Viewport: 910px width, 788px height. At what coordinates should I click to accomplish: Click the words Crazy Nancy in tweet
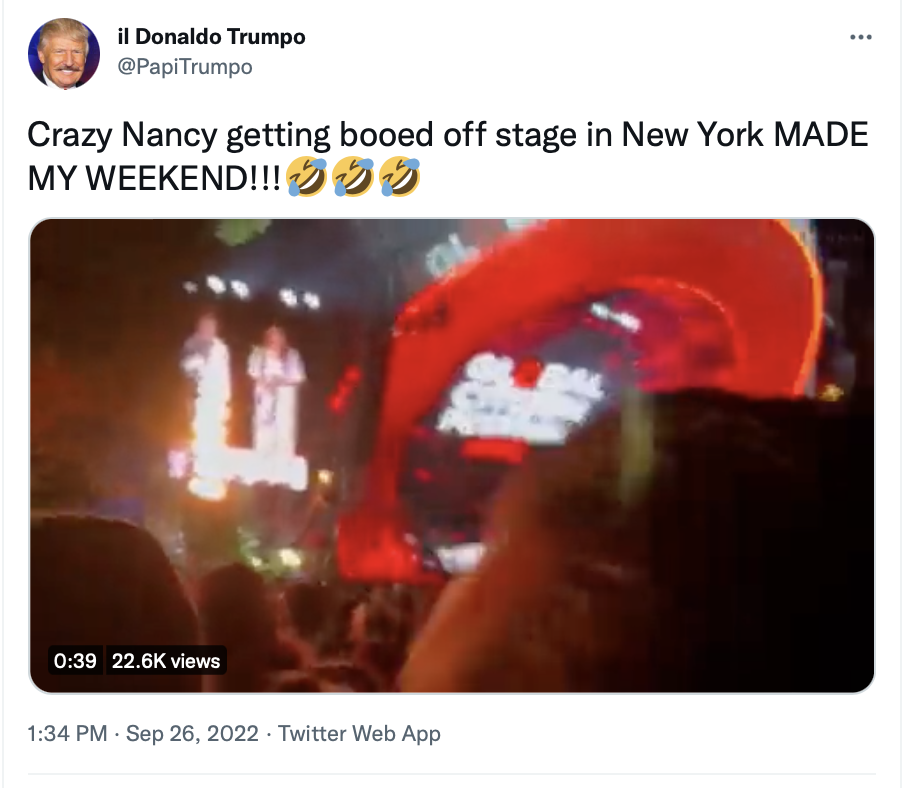(x=122, y=135)
